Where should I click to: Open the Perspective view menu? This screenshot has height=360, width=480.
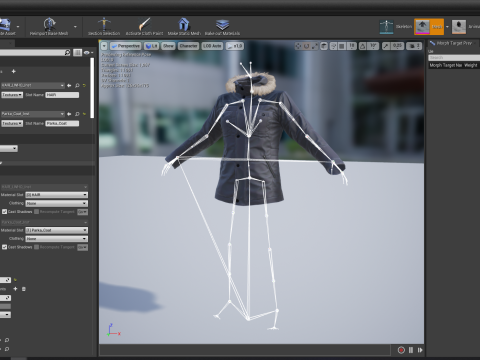click(x=126, y=46)
